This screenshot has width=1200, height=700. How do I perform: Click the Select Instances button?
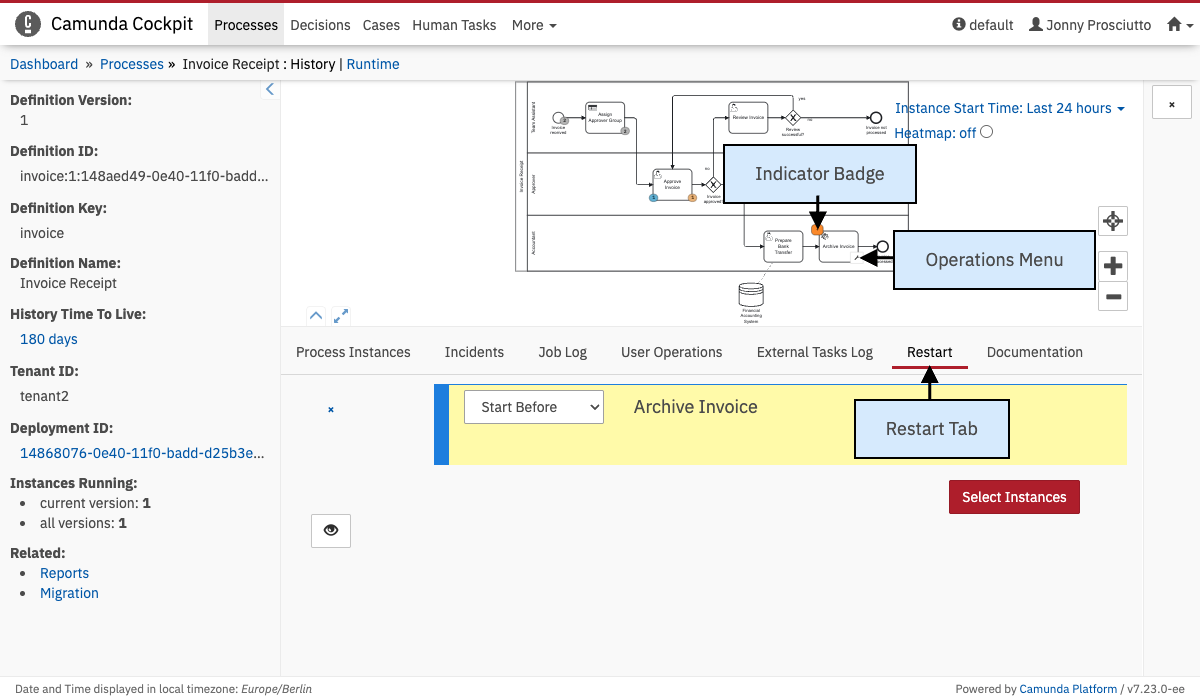click(1014, 497)
